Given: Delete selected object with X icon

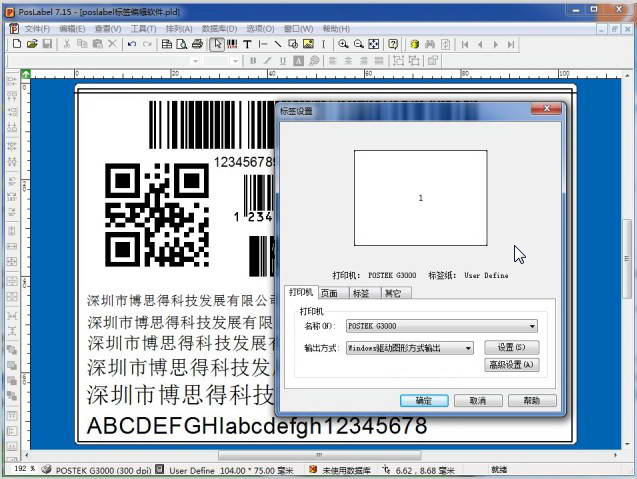Looking at the screenshot, I should 113,44.
